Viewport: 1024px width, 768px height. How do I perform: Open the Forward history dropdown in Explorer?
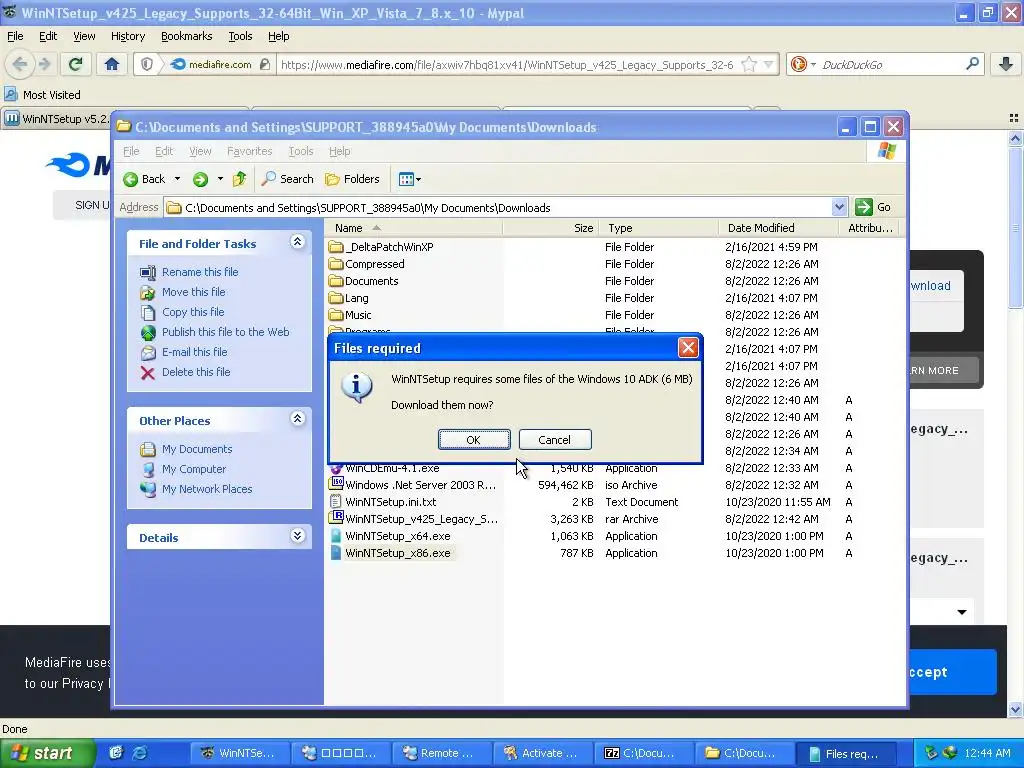220,179
